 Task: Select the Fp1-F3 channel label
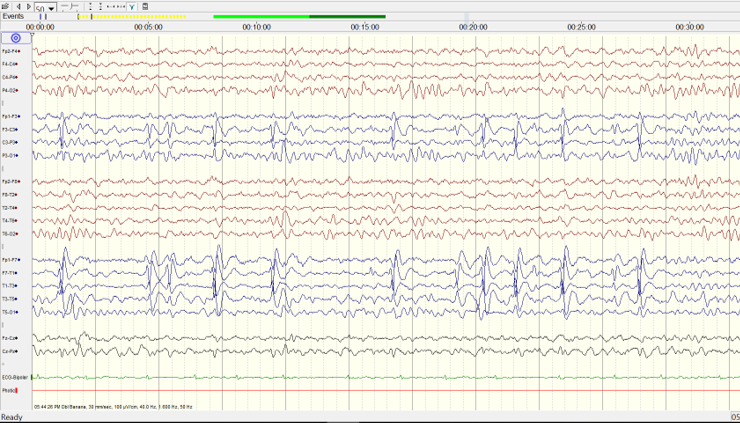click(x=10, y=116)
